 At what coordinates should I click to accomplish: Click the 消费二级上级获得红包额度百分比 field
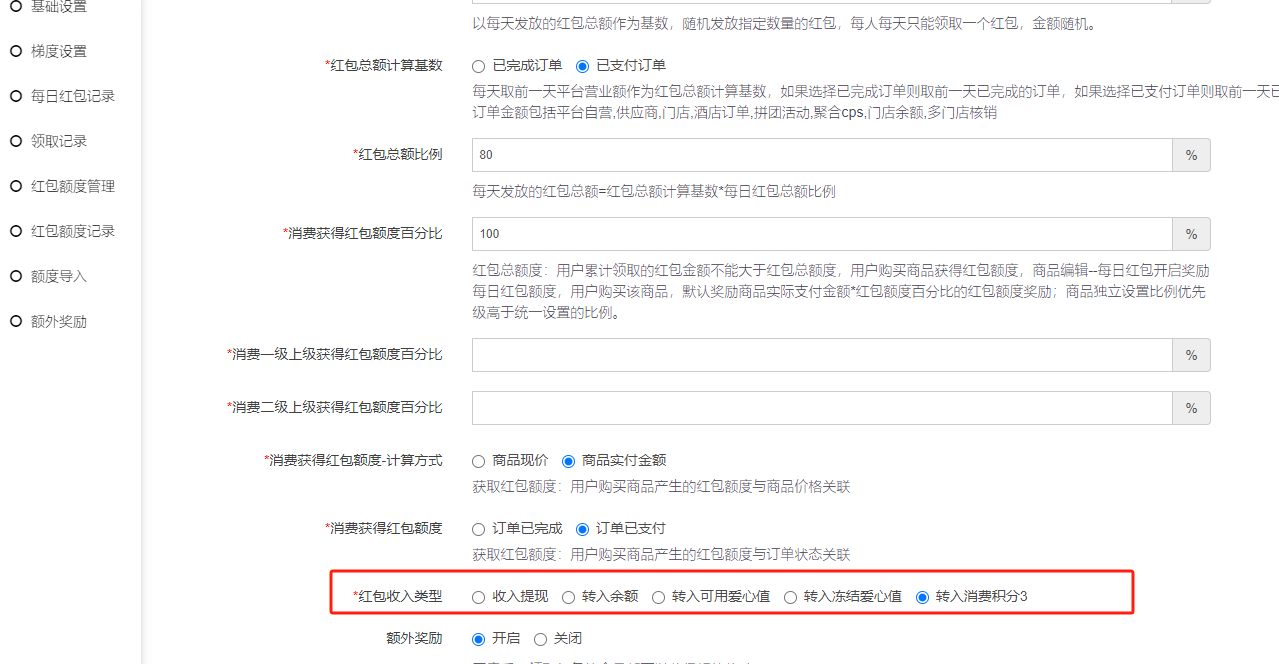click(821, 408)
